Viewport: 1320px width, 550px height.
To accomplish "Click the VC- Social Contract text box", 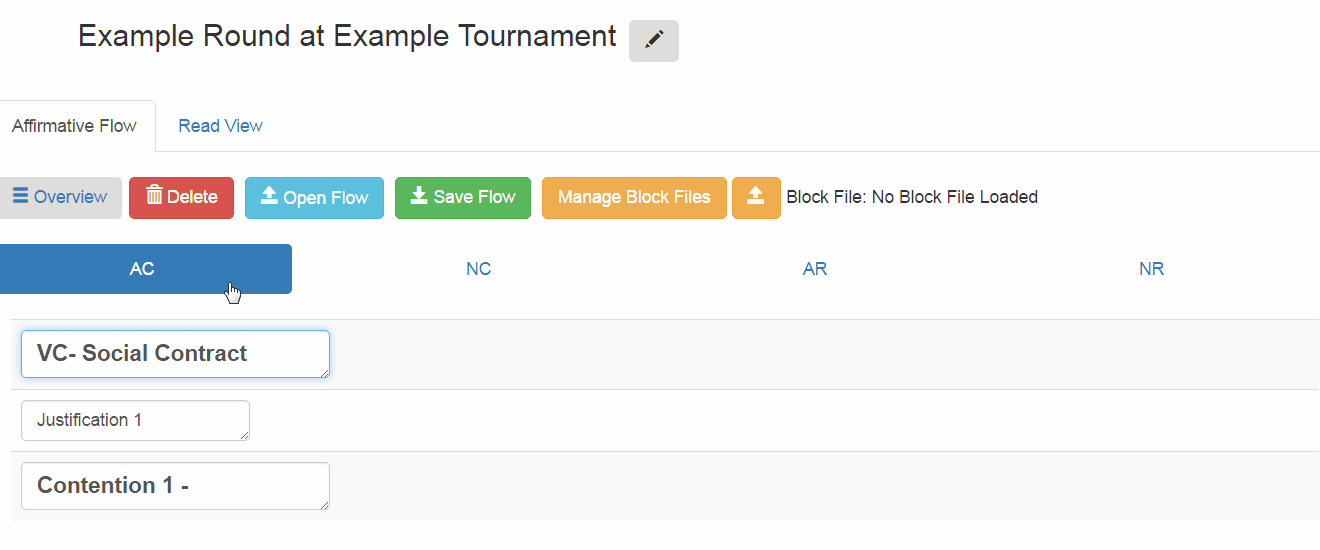I will 175,354.
